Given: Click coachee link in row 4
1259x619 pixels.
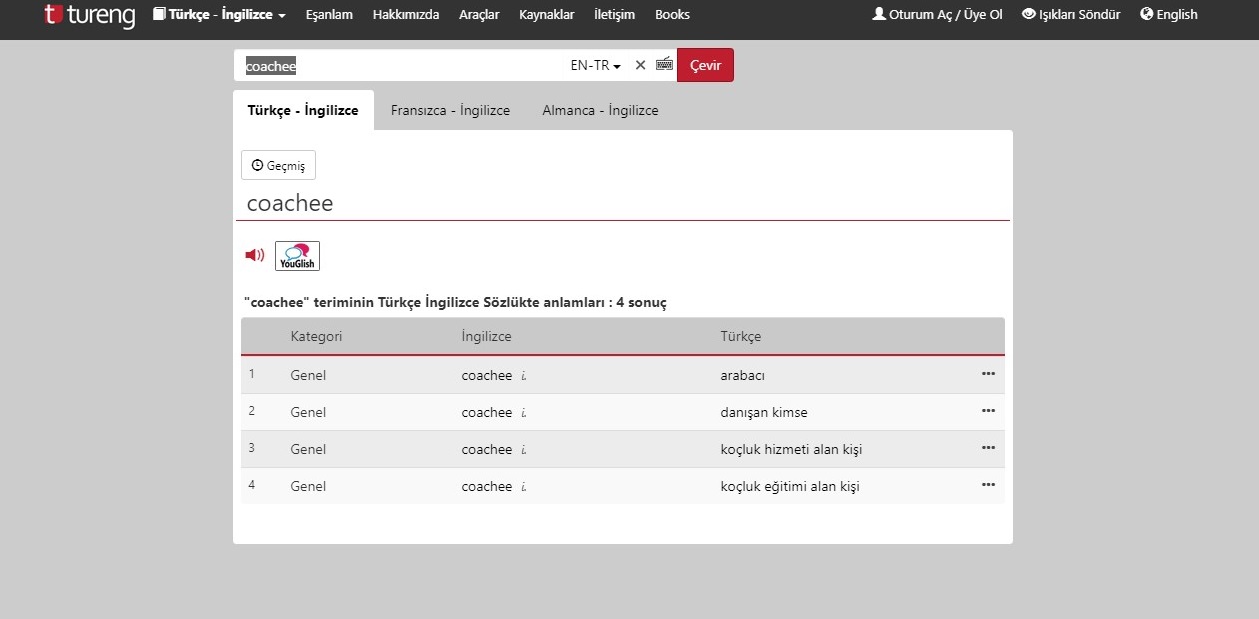Looking at the screenshot, I should pyautogui.click(x=486, y=486).
